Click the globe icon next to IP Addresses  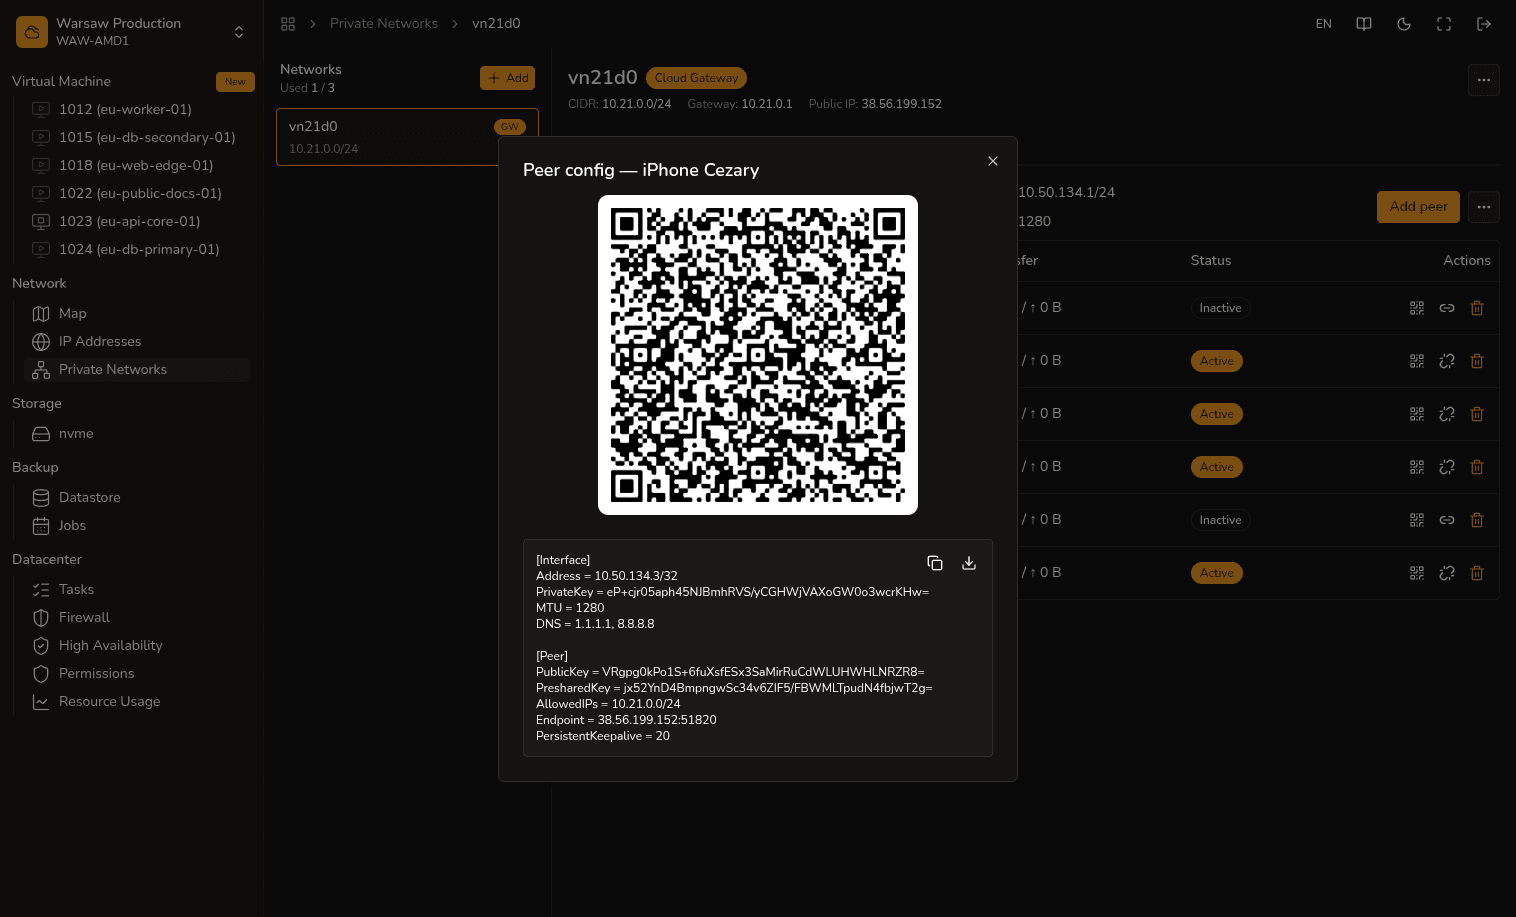(41, 341)
